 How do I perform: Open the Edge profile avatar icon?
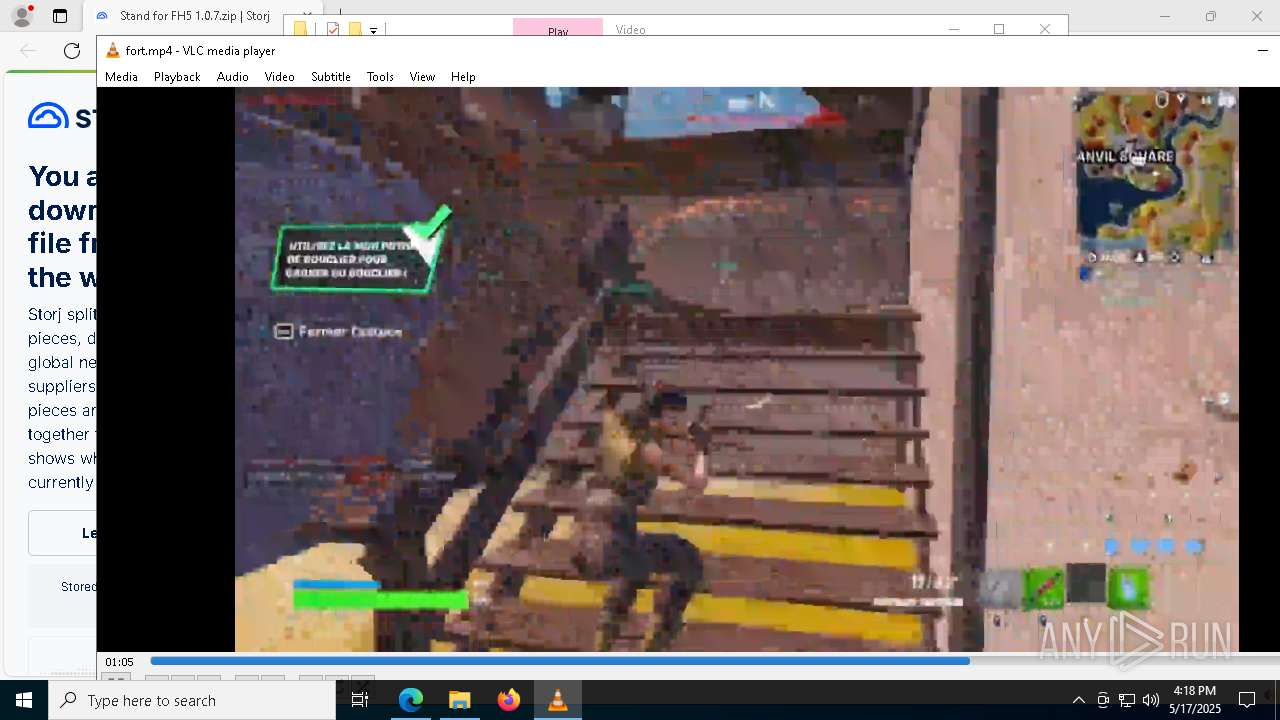tap(22, 16)
